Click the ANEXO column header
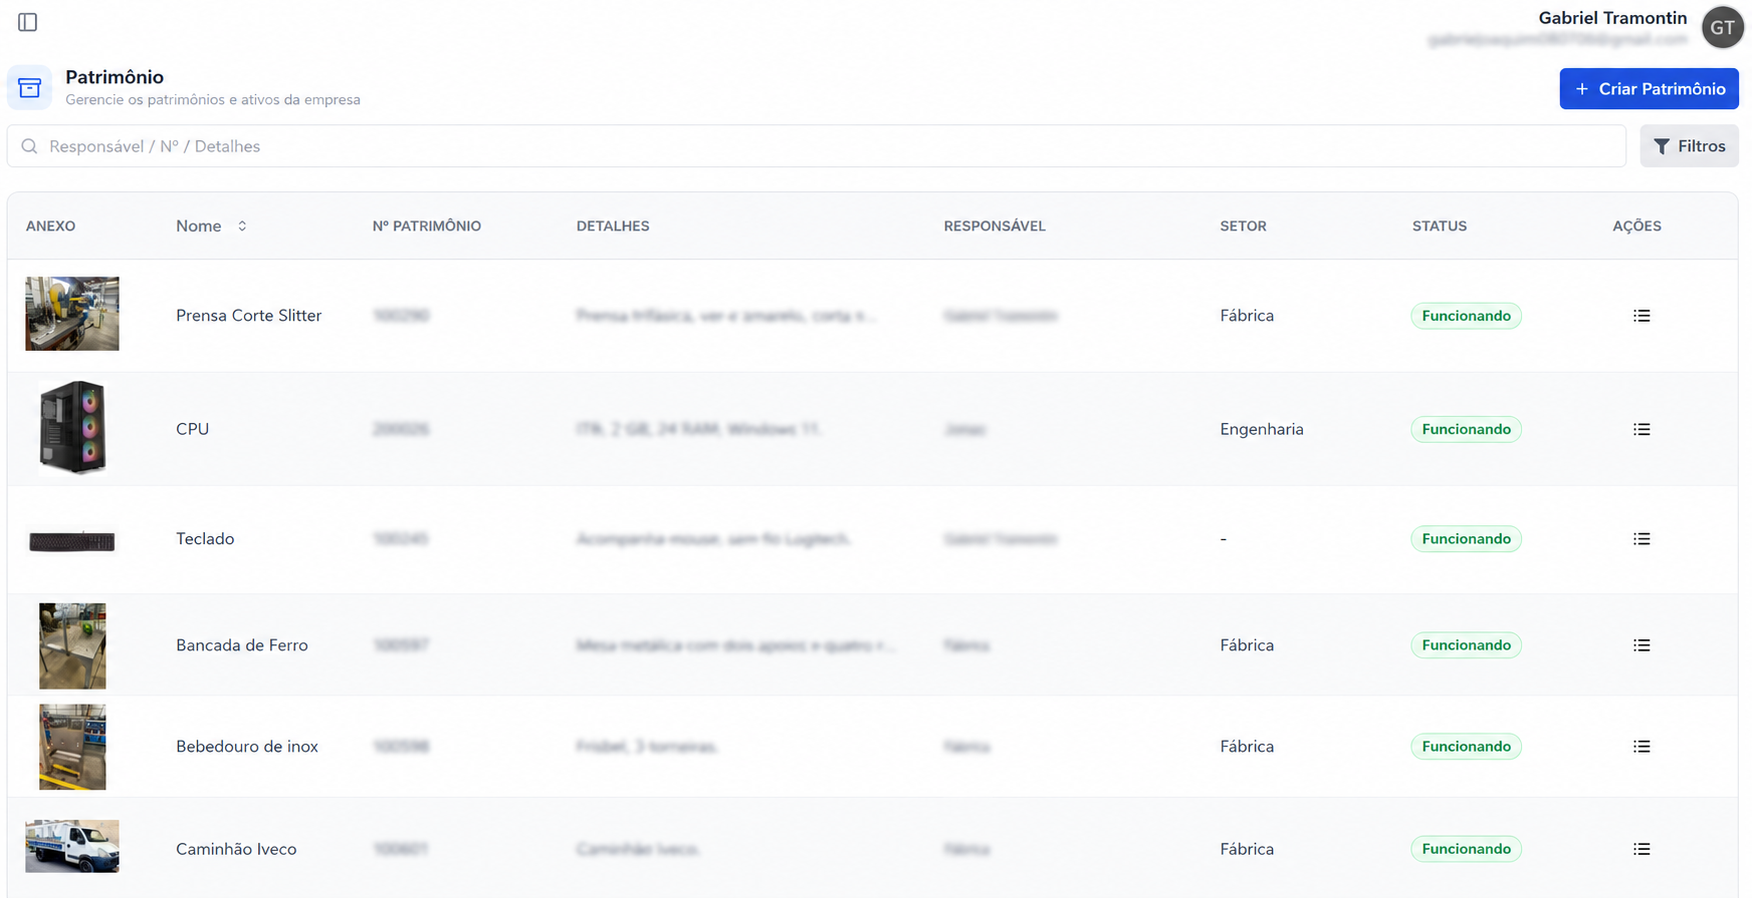 [51, 226]
